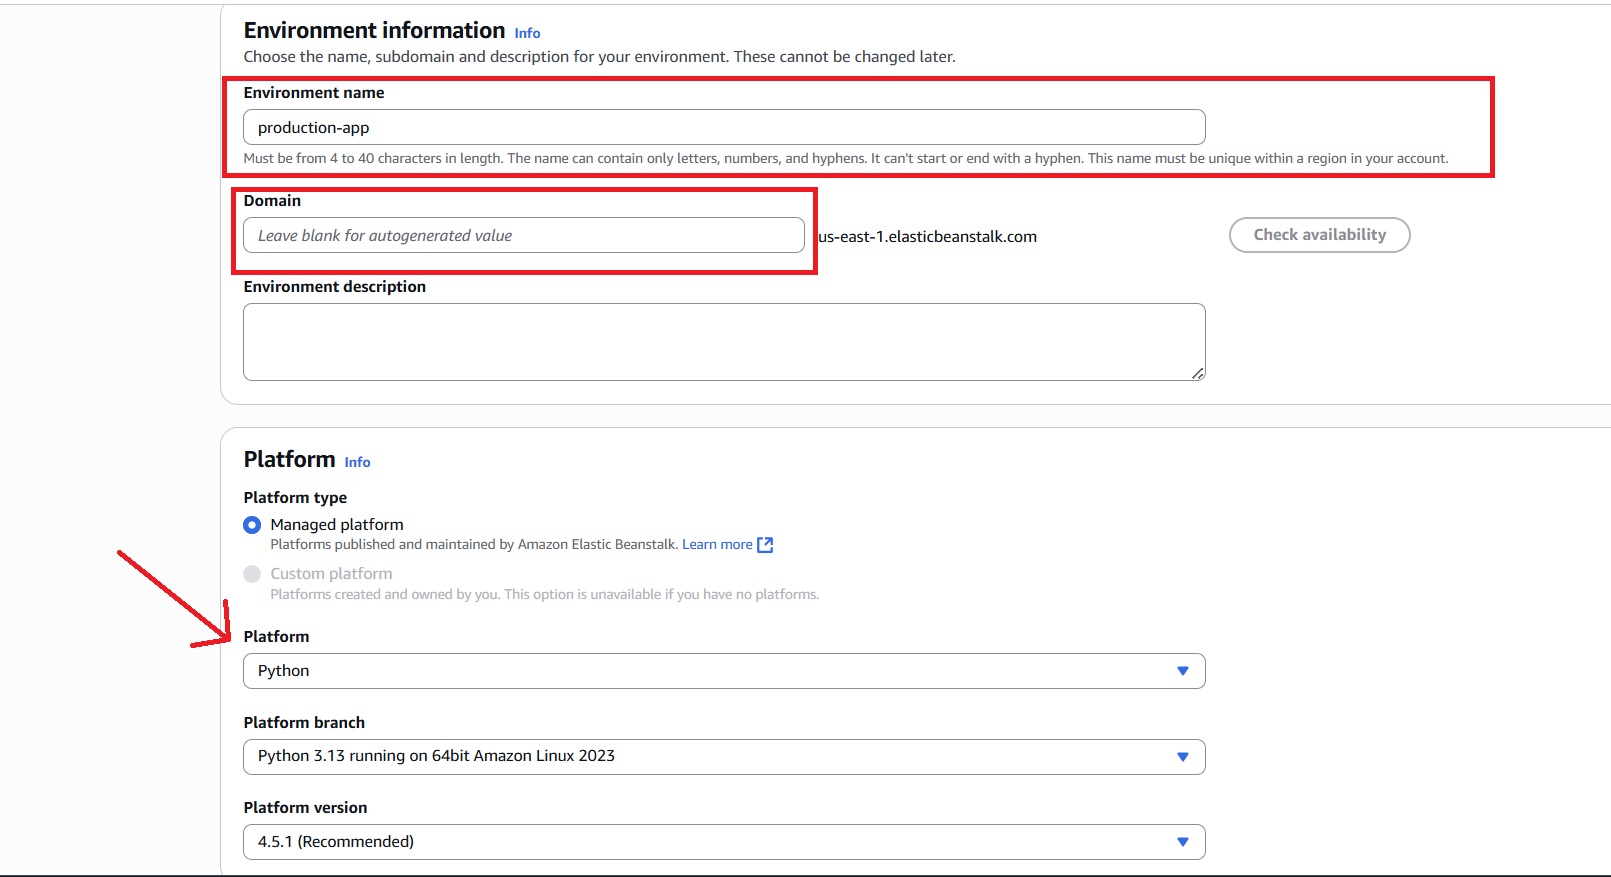Open Info link next to Platform heading
The height and width of the screenshot is (877, 1611).
(x=357, y=462)
